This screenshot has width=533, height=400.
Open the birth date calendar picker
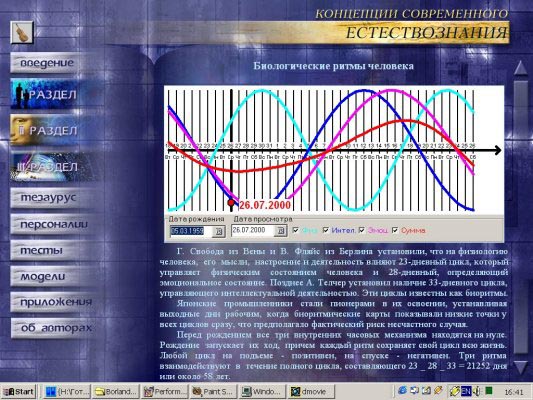tap(219, 231)
